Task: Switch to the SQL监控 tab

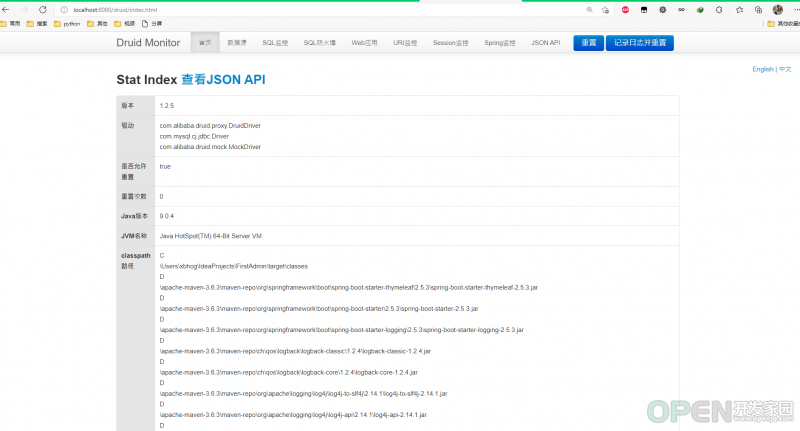Action: point(275,43)
